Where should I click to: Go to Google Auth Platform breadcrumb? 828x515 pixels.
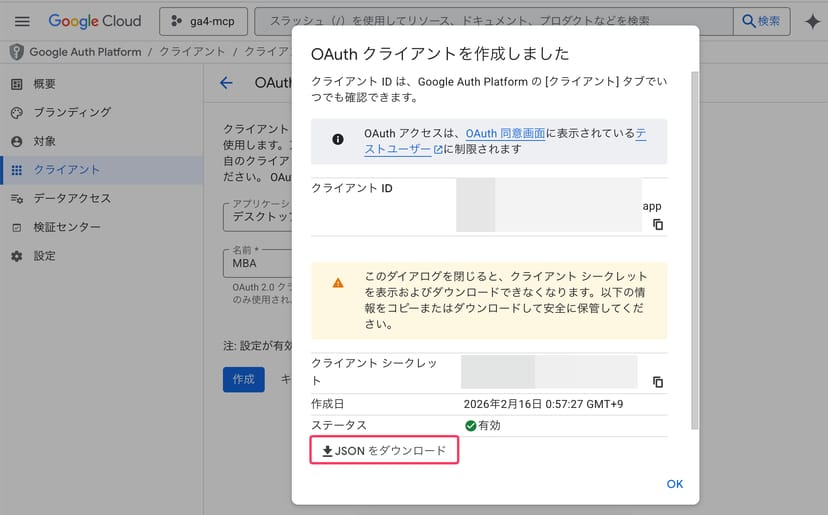(x=86, y=52)
